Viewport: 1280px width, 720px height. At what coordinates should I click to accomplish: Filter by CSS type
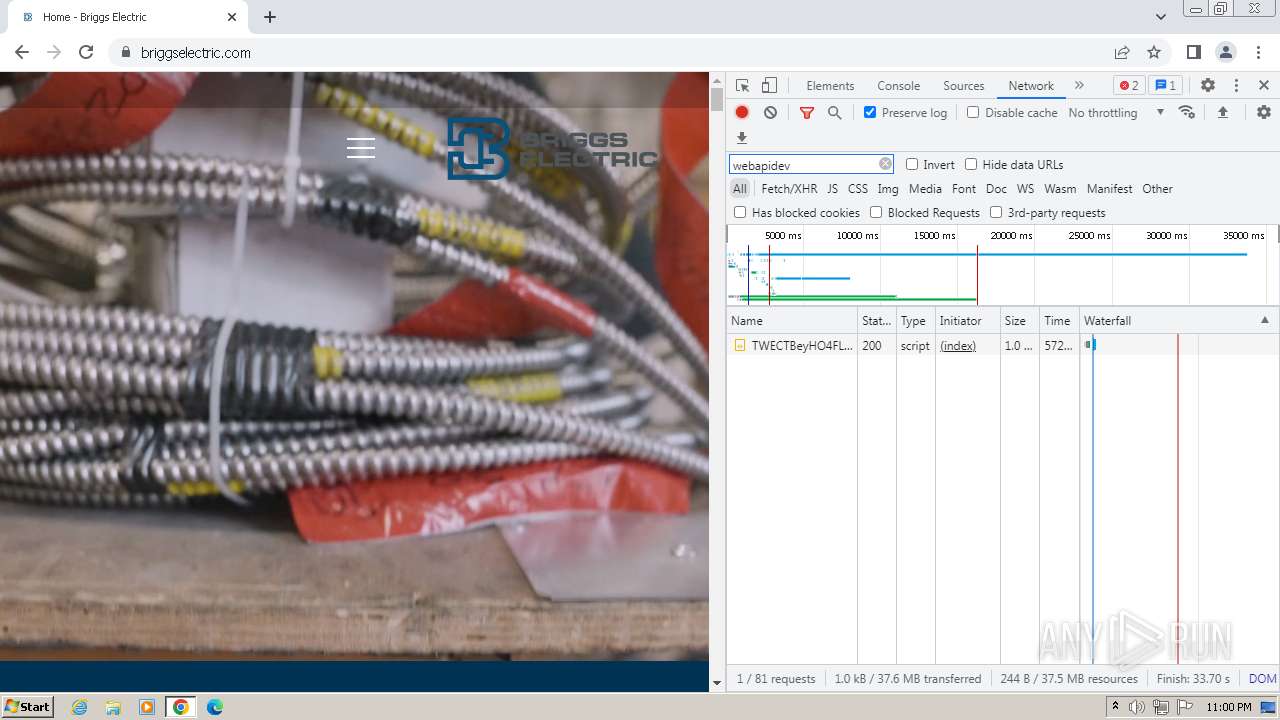pyautogui.click(x=858, y=189)
